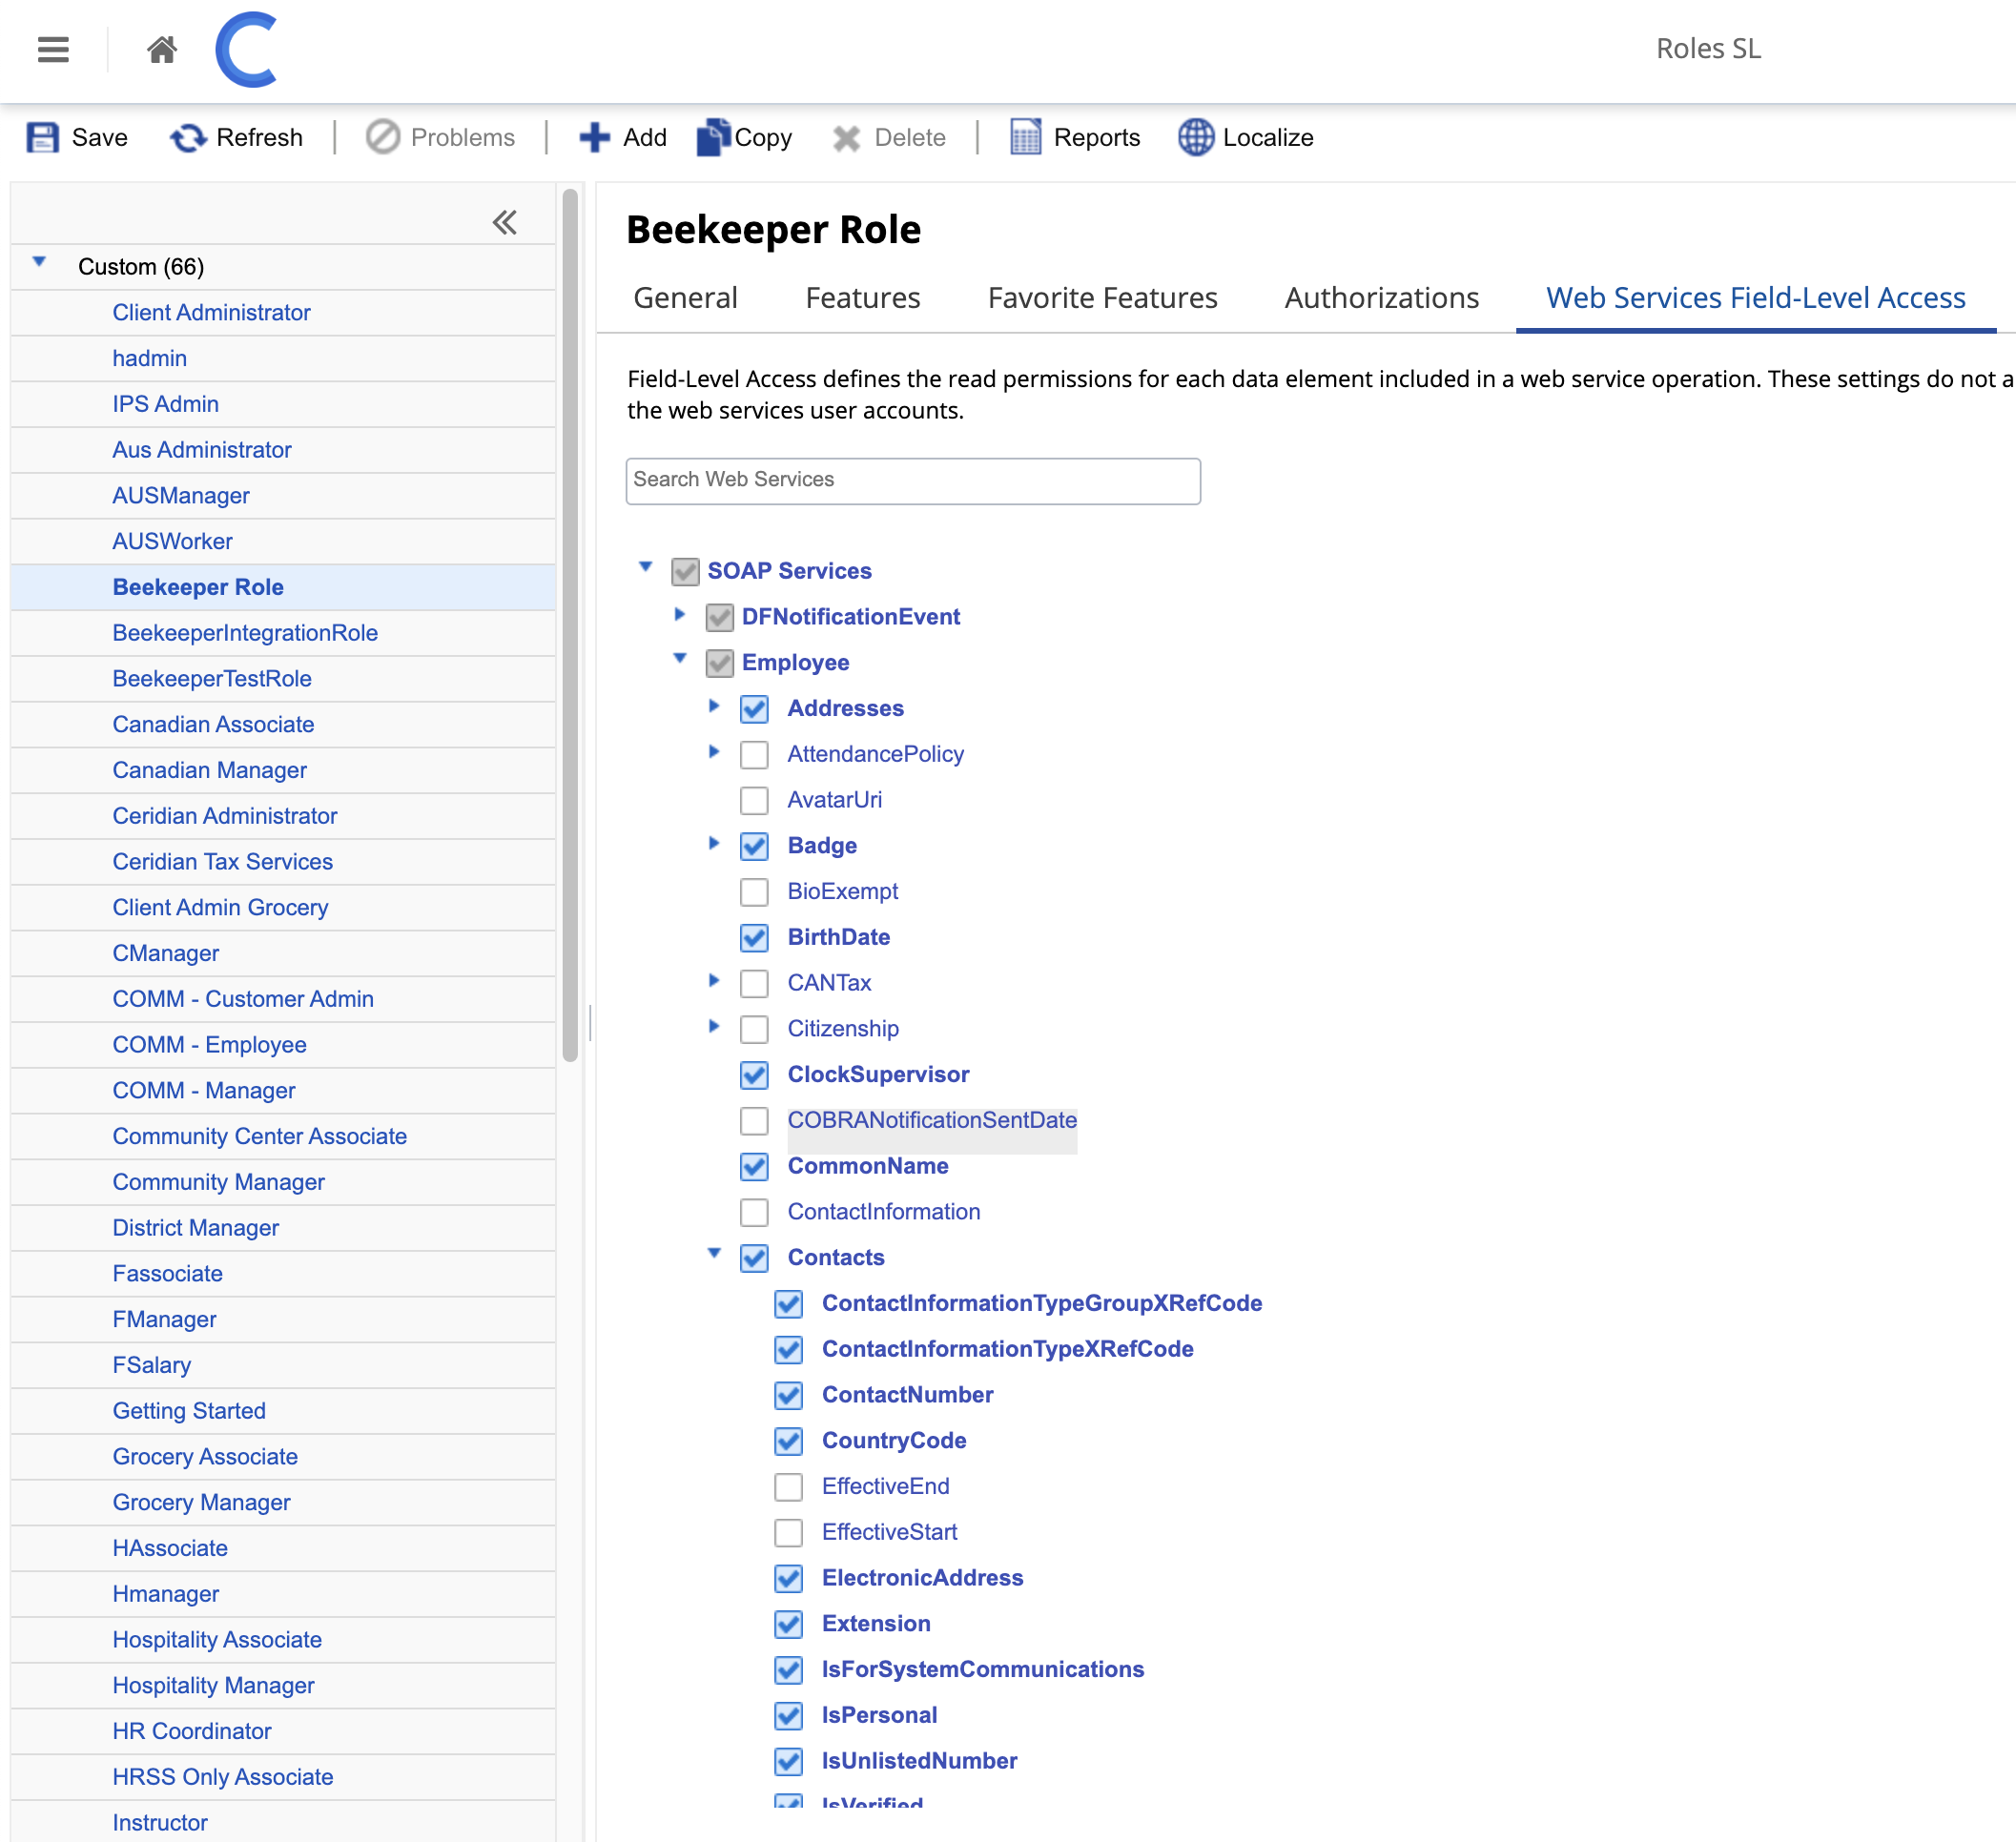
Task: Click the Refresh button label
Action: point(259,137)
